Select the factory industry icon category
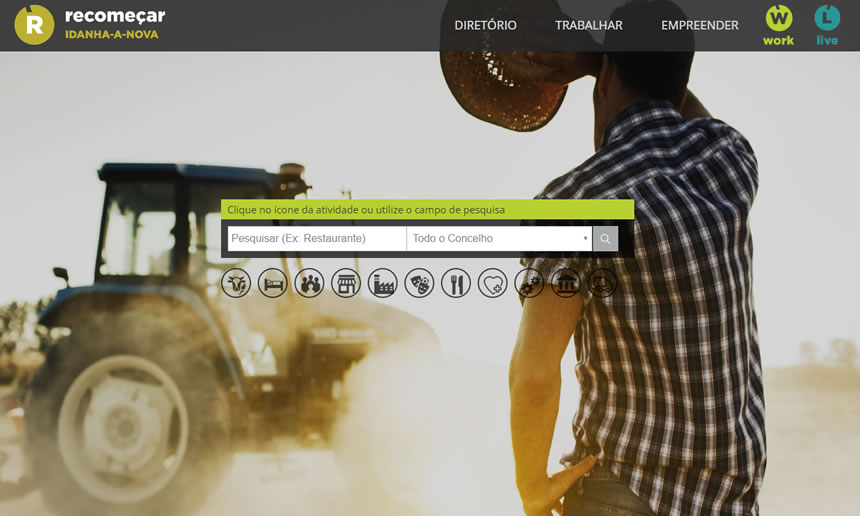The image size is (860, 516). point(383,283)
